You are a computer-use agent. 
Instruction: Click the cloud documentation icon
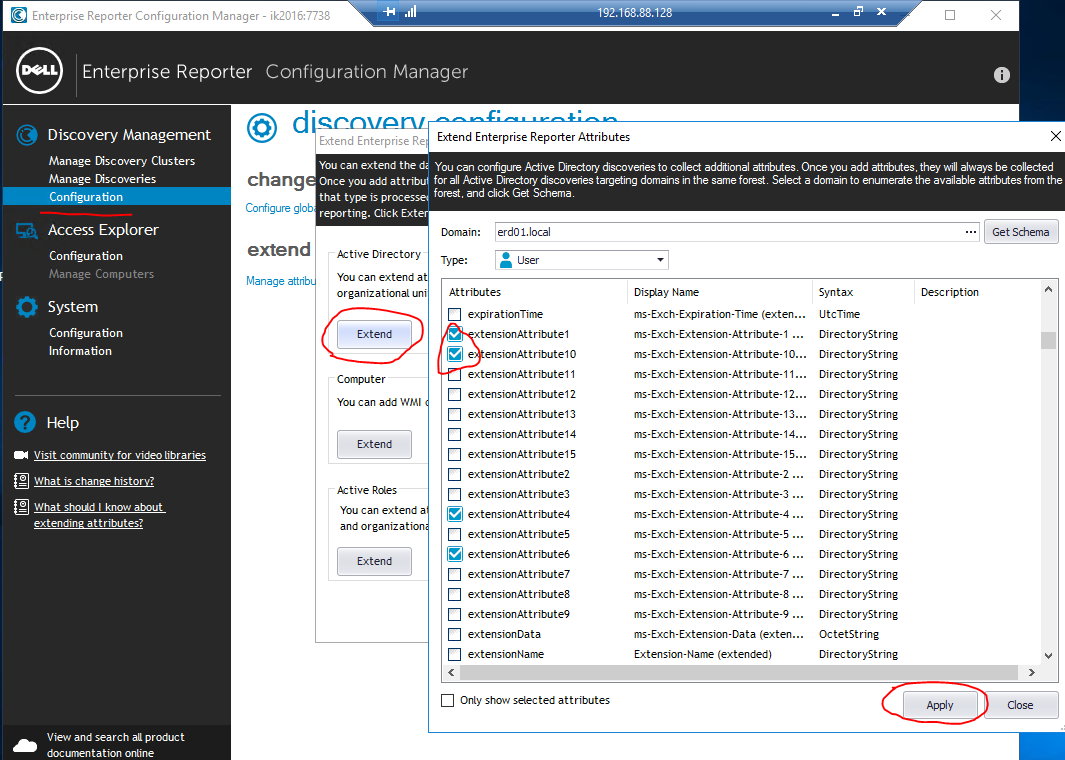[x=25, y=745]
